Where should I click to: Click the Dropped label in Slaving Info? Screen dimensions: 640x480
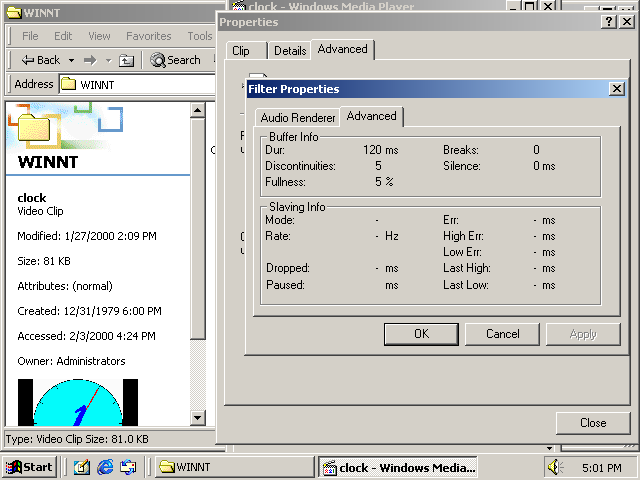[x=288, y=268]
